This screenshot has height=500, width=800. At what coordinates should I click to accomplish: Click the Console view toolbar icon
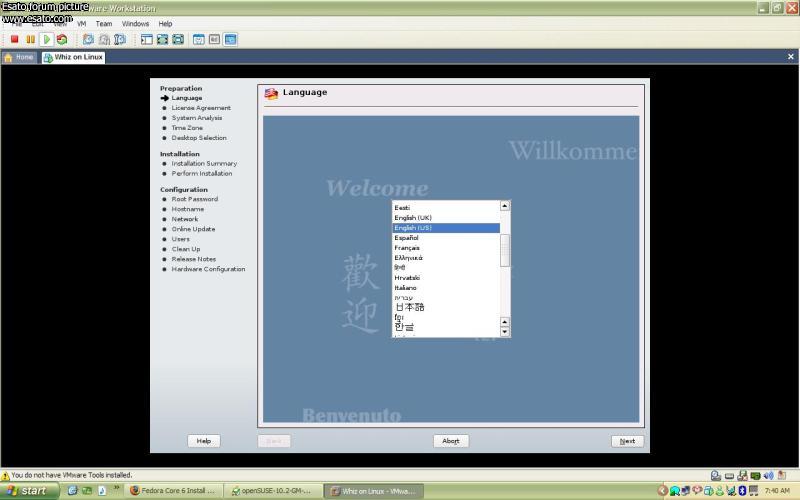(231, 39)
